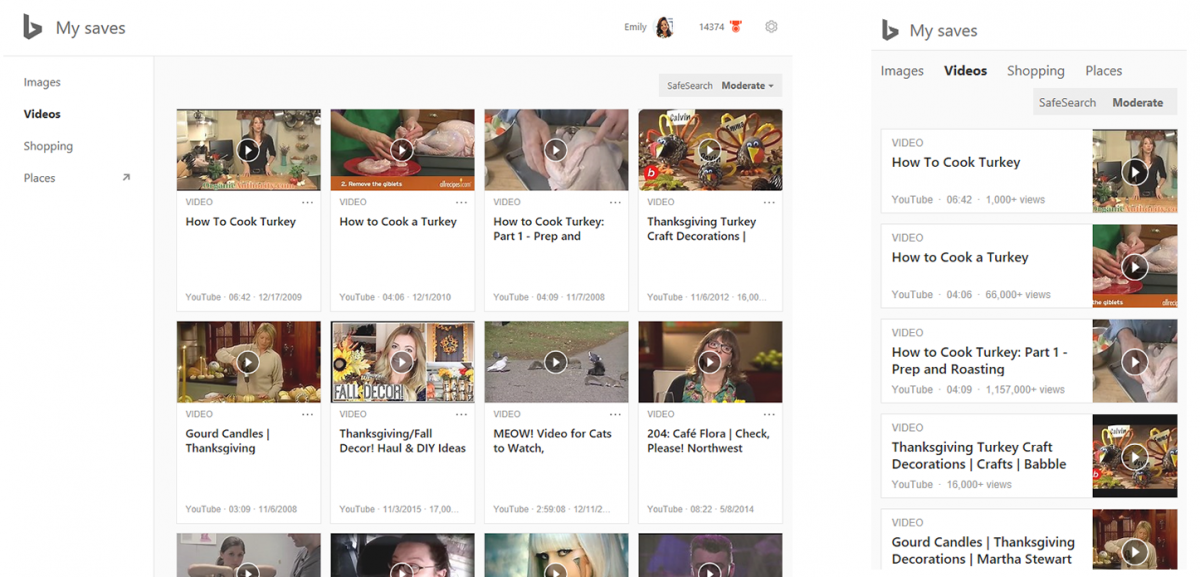The image size is (1200, 577).
Task: Click the Bing logo icon
Action: point(31,26)
